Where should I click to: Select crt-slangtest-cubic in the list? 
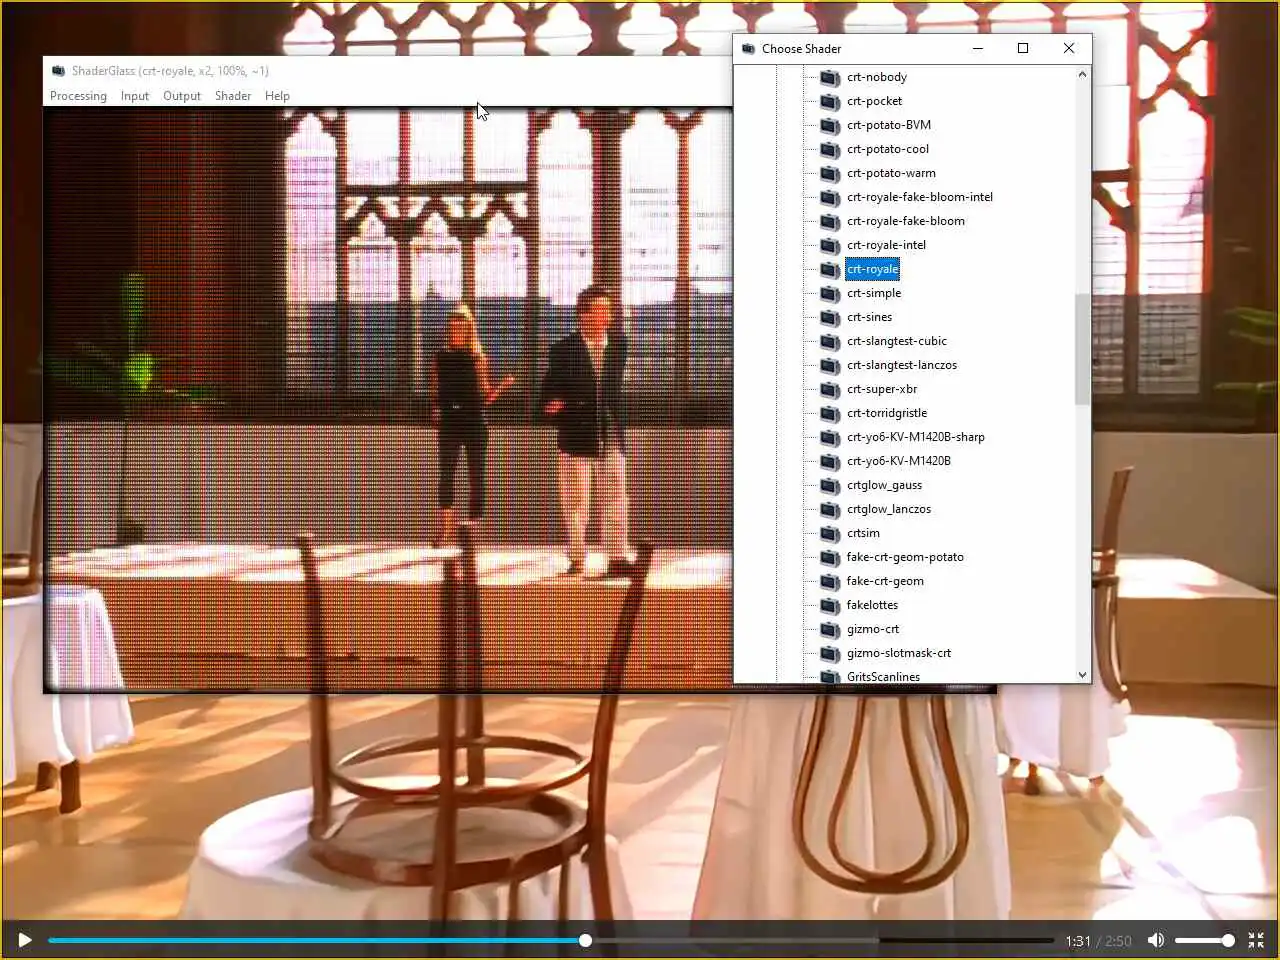click(896, 341)
